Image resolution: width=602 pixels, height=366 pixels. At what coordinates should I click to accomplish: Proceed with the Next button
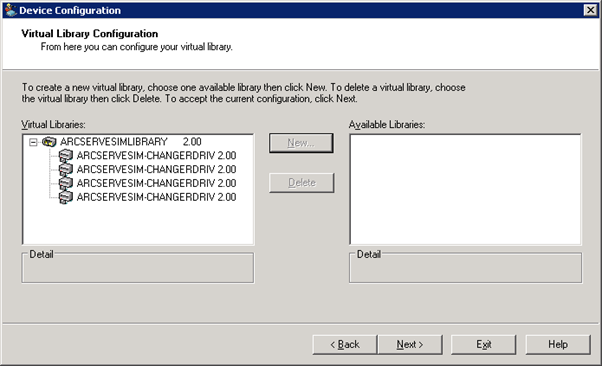[x=410, y=344]
